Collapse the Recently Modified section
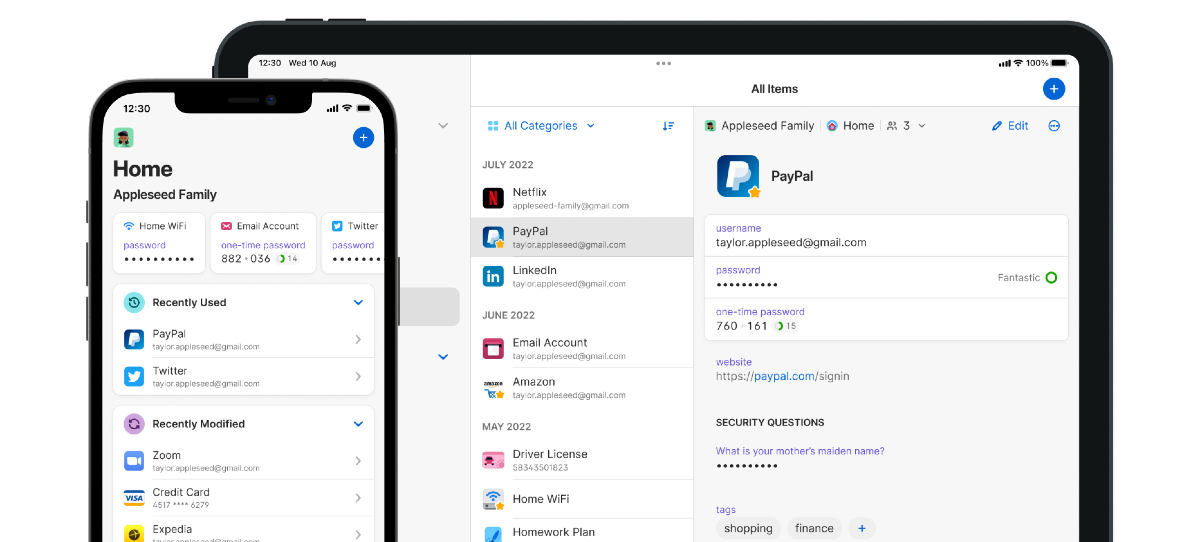Viewport: 1200px width, 542px height. 358,424
